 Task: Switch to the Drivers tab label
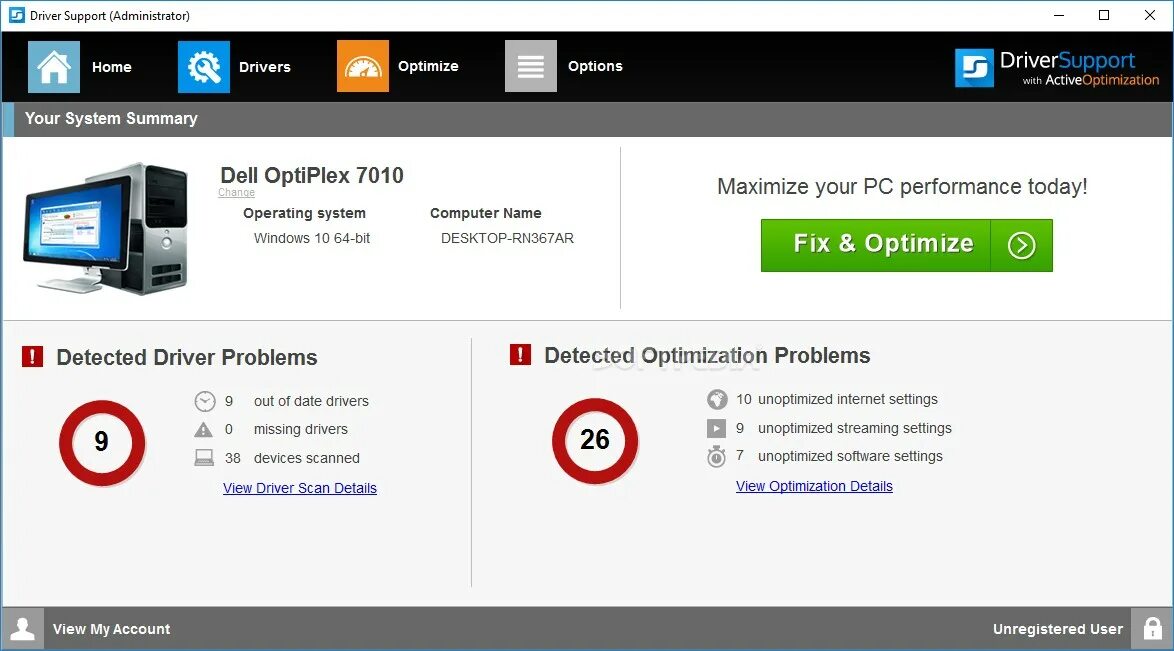click(264, 67)
